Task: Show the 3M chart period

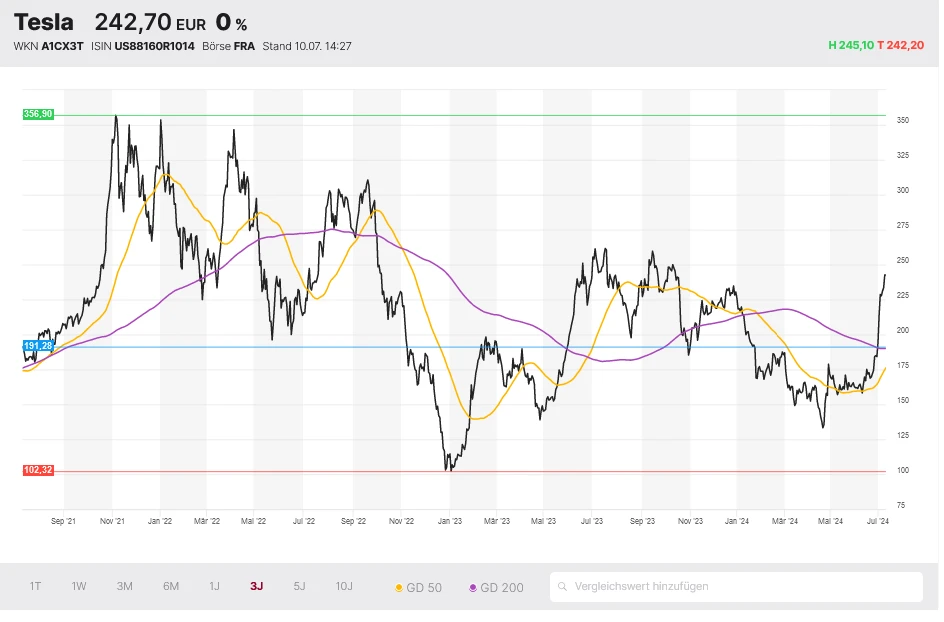Action: click(124, 587)
